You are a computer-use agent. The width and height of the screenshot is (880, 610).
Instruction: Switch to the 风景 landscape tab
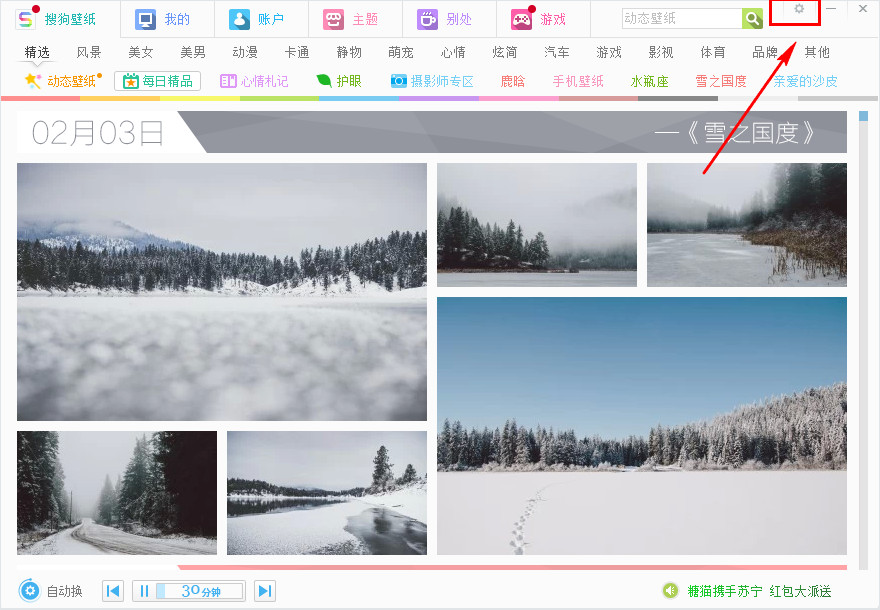click(x=88, y=52)
